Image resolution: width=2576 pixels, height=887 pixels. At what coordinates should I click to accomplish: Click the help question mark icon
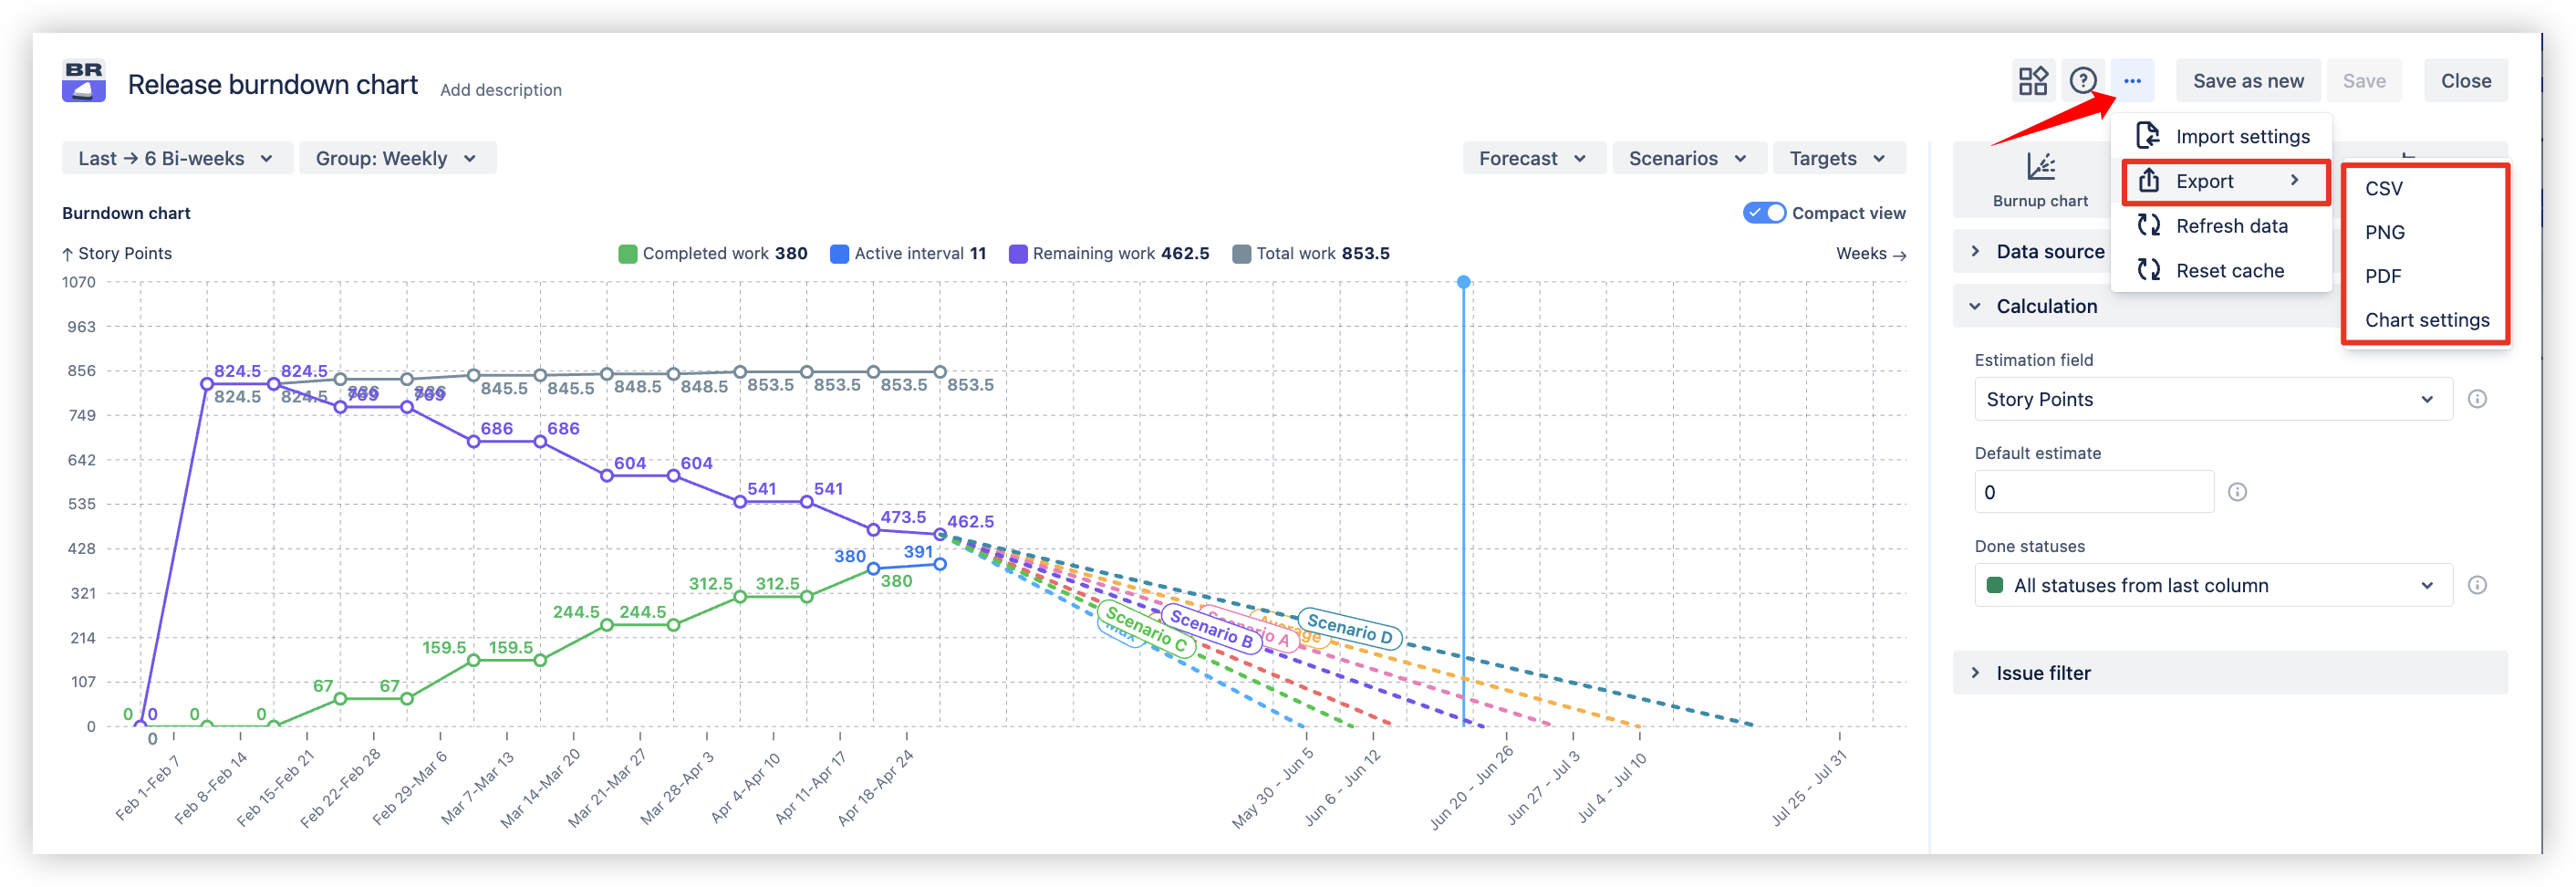click(2083, 80)
